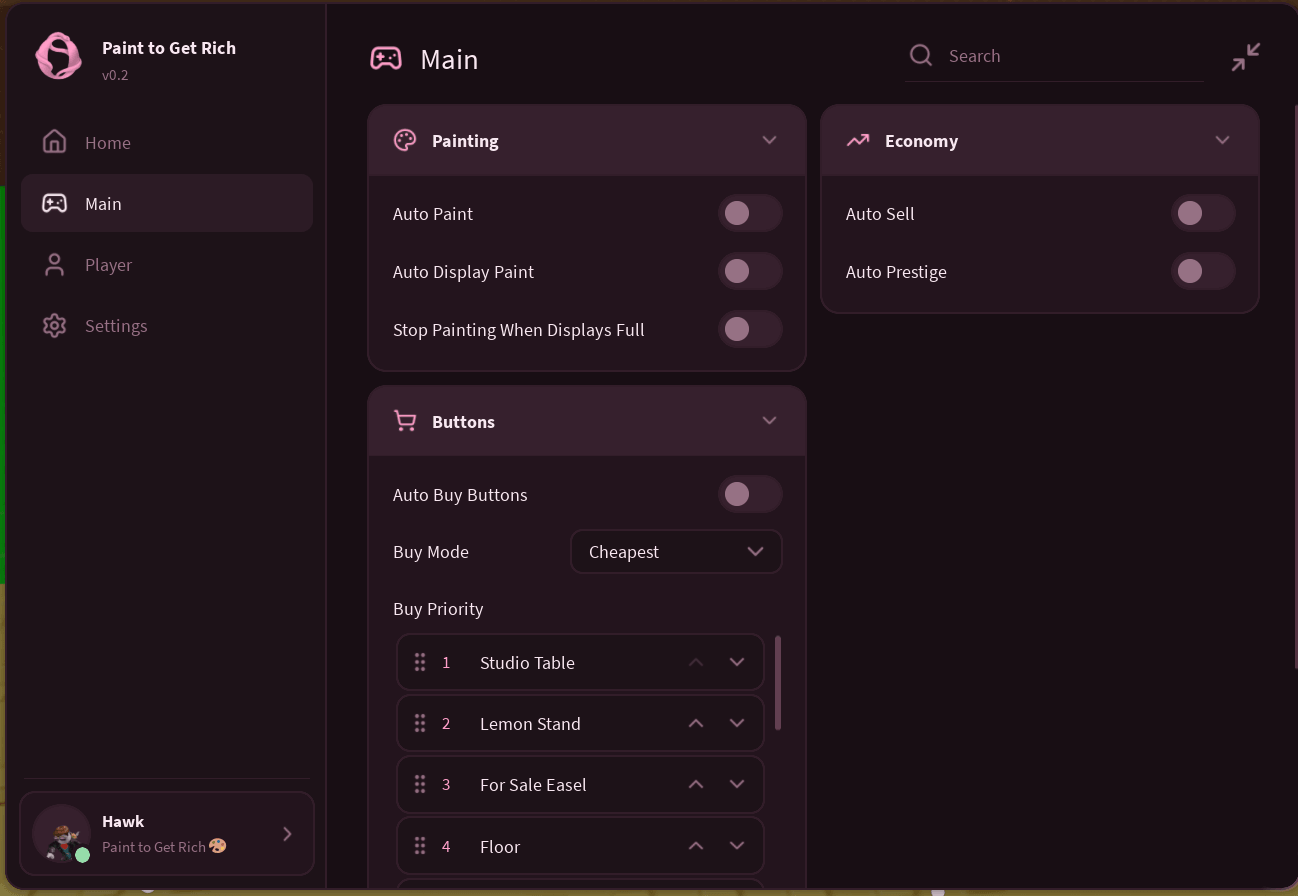
Task: Switch on Auto Sell
Action: click(1203, 213)
